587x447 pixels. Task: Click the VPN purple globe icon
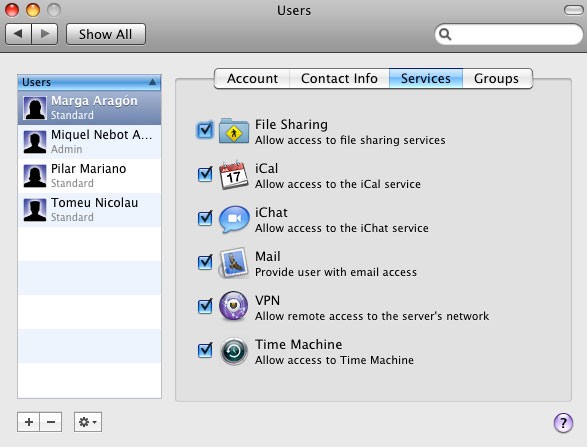point(234,306)
